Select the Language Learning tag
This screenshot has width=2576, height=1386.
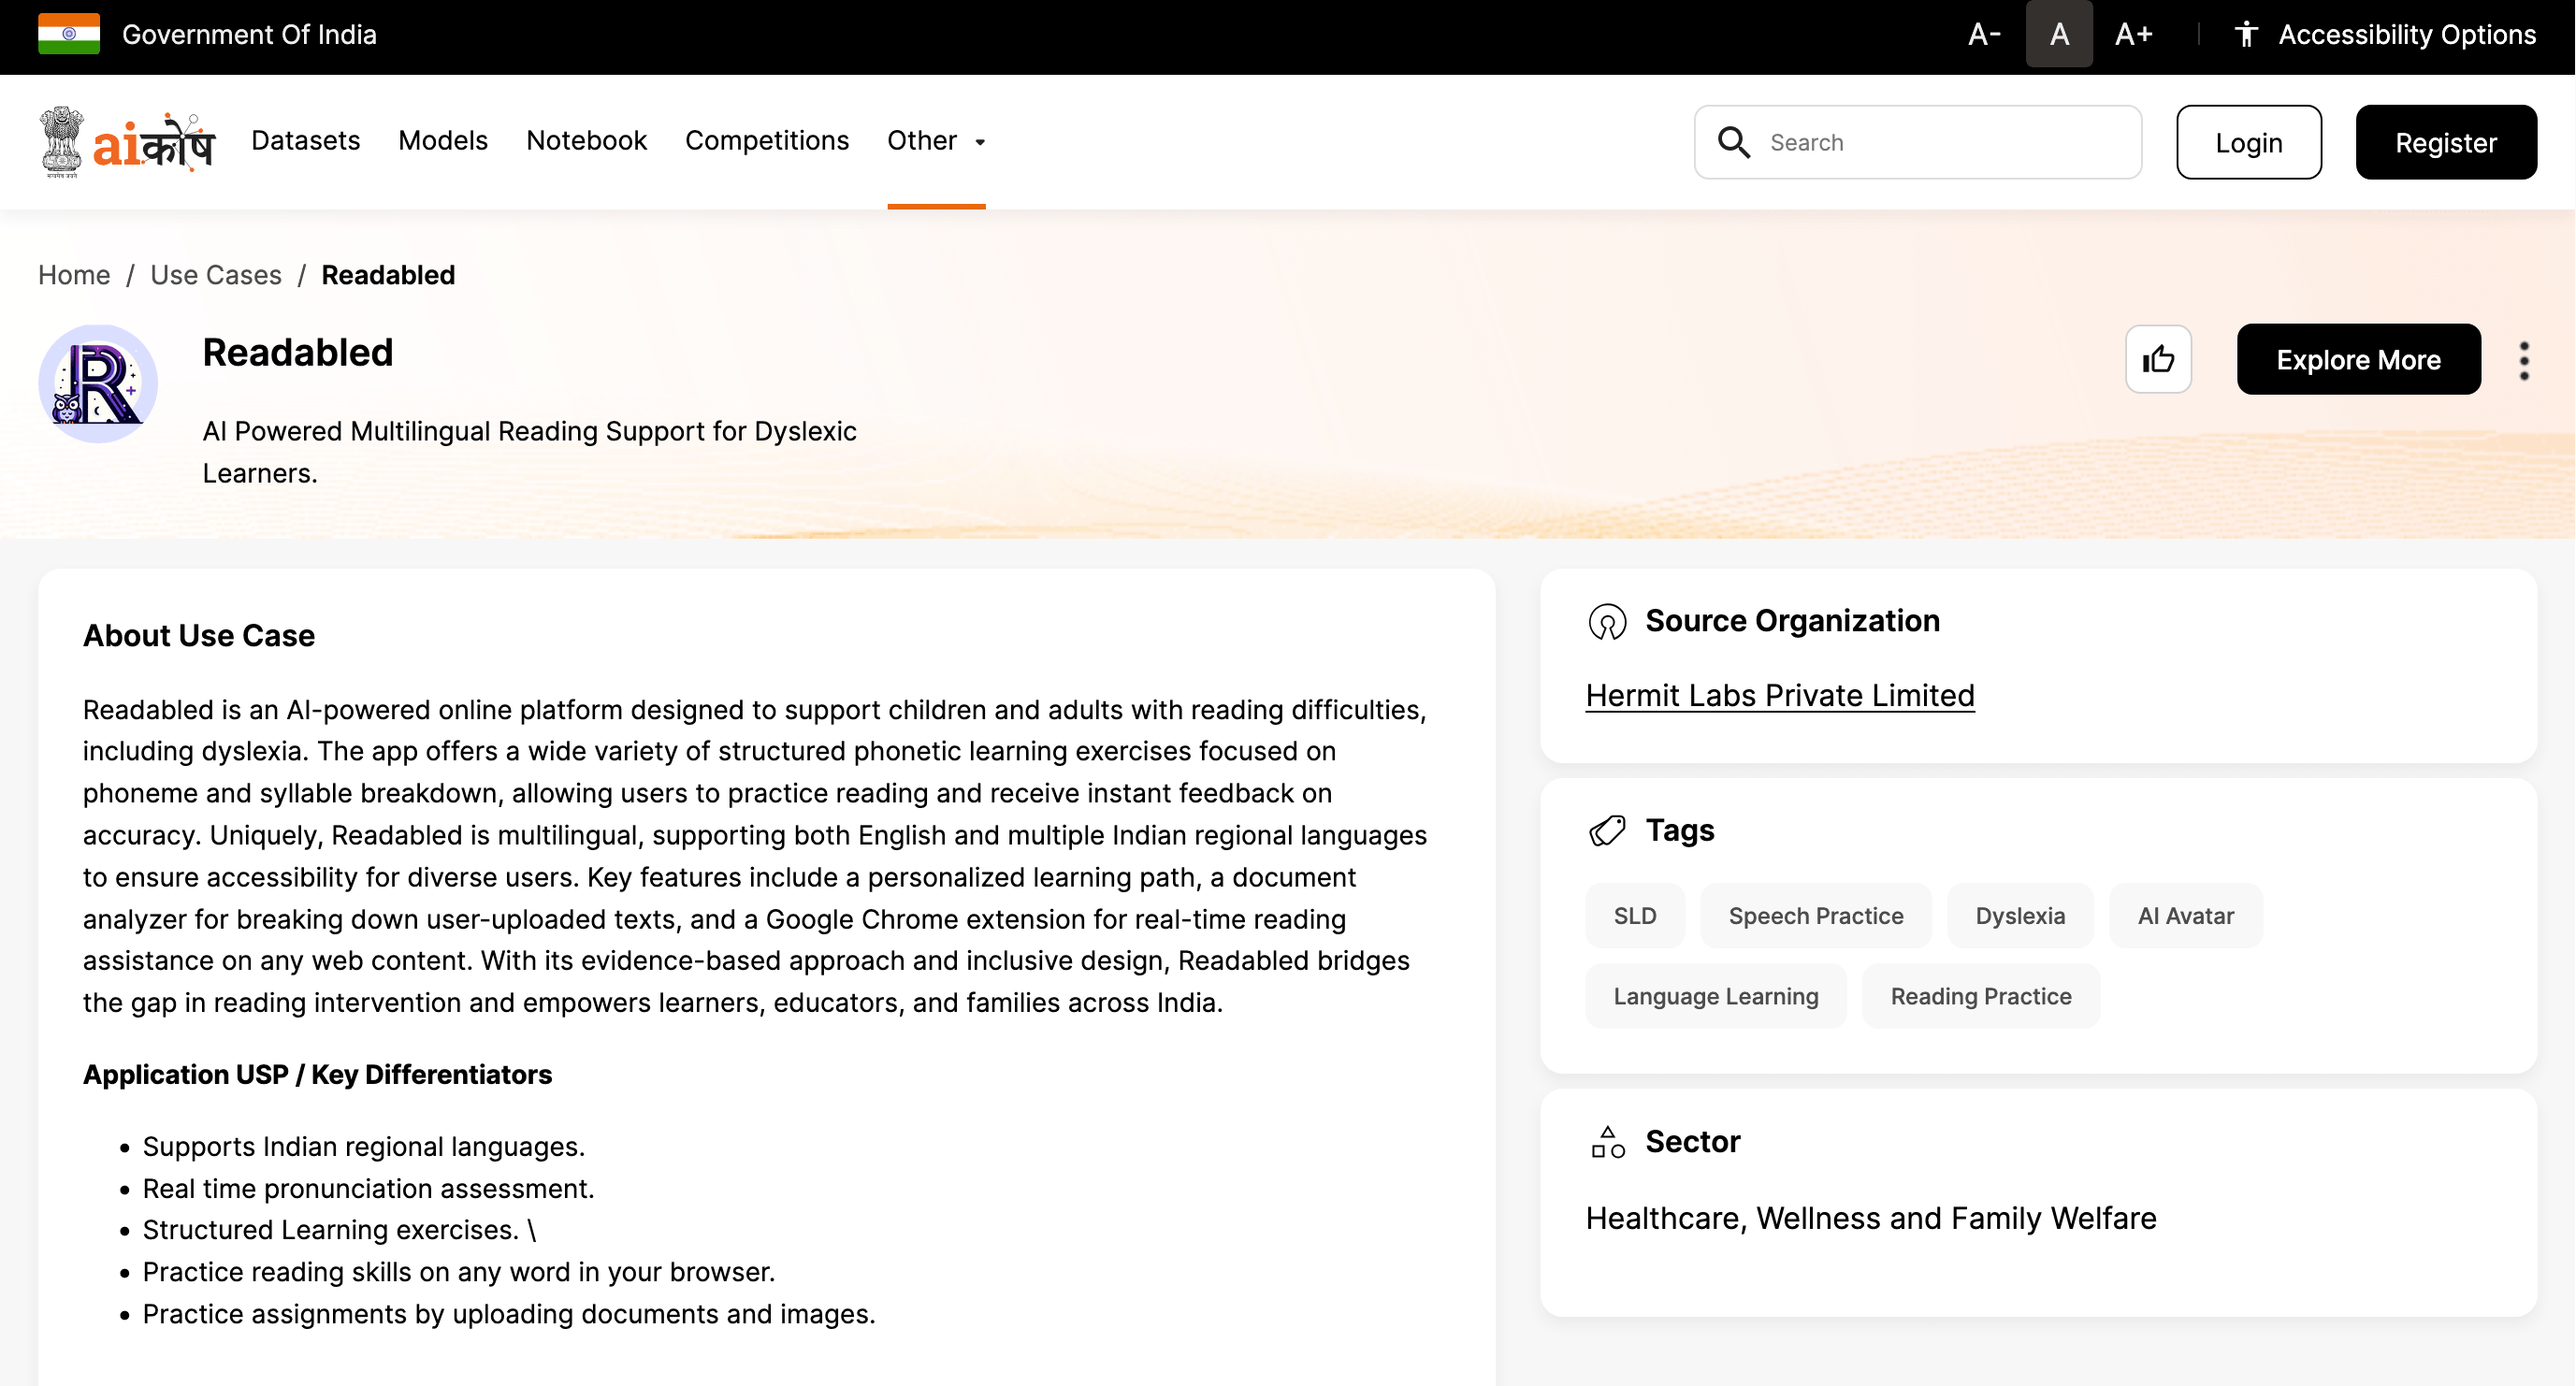(x=1716, y=996)
